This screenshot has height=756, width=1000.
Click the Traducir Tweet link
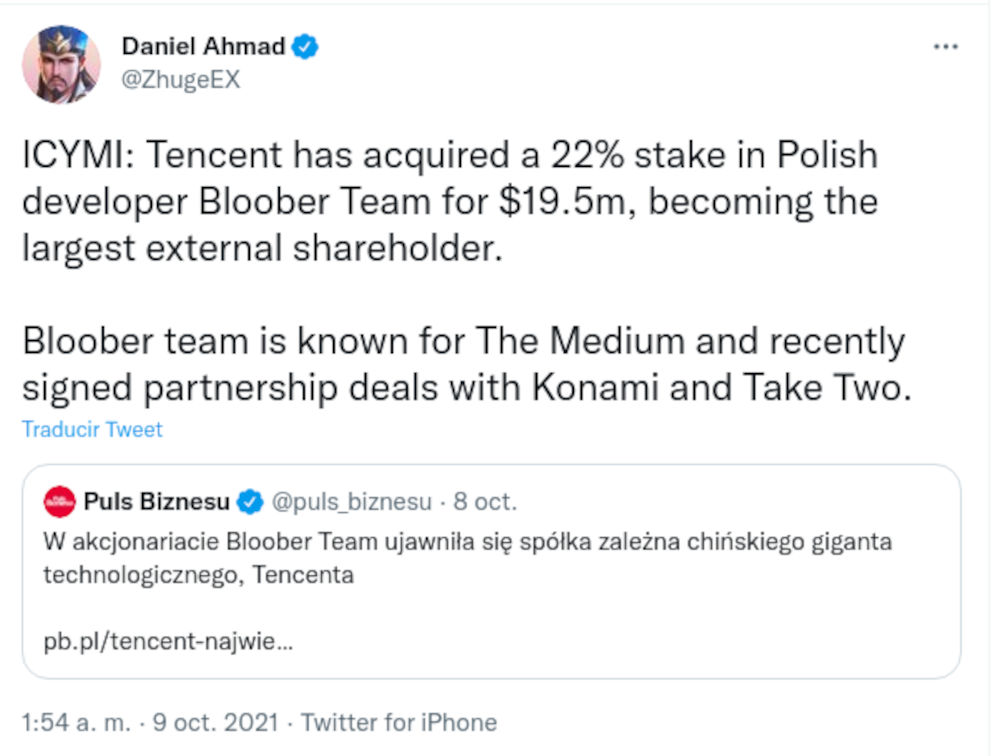pos(92,430)
